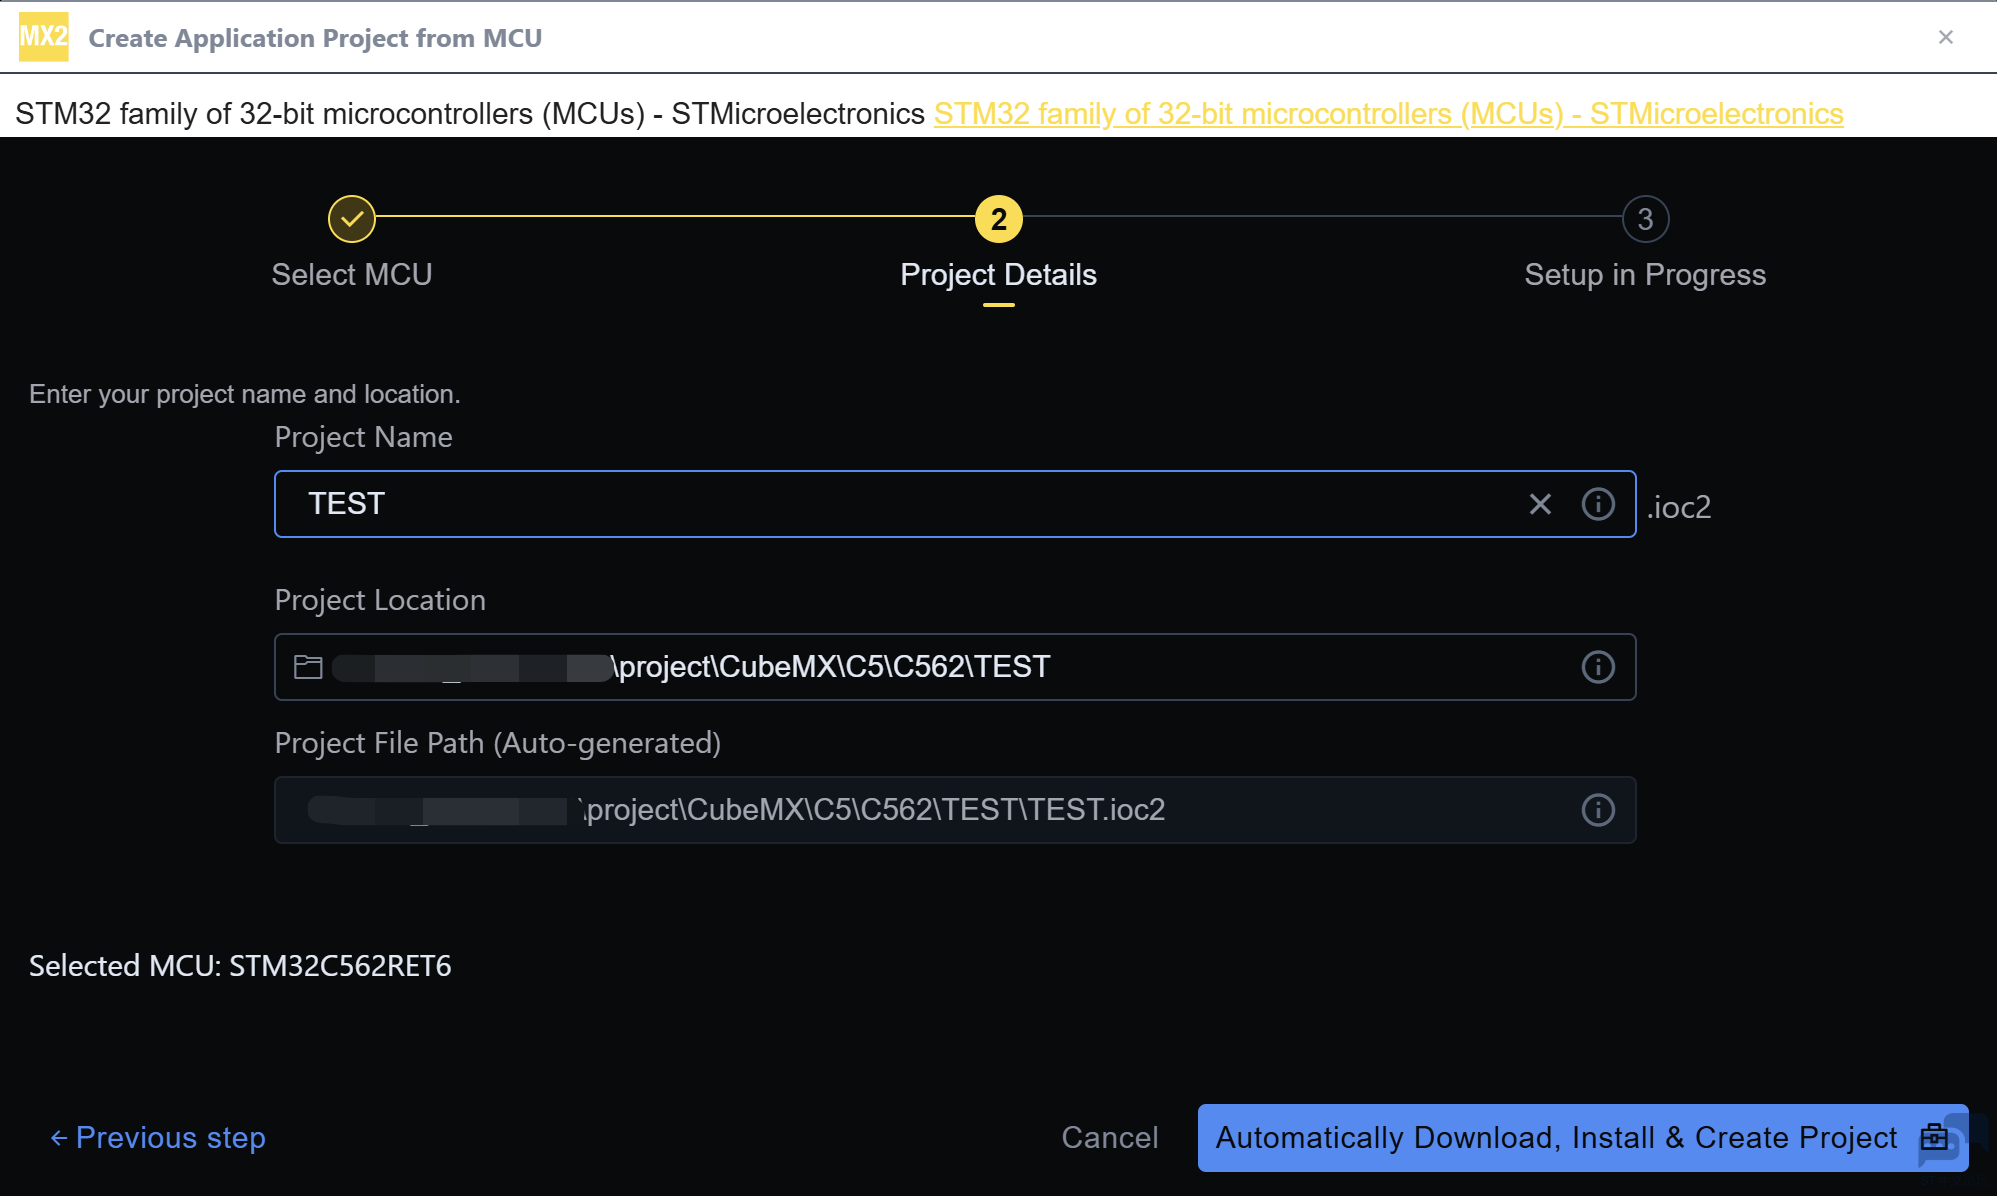Show info for Project Name field
The width and height of the screenshot is (1997, 1196).
pyautogui.click(x=1598, y=504)
